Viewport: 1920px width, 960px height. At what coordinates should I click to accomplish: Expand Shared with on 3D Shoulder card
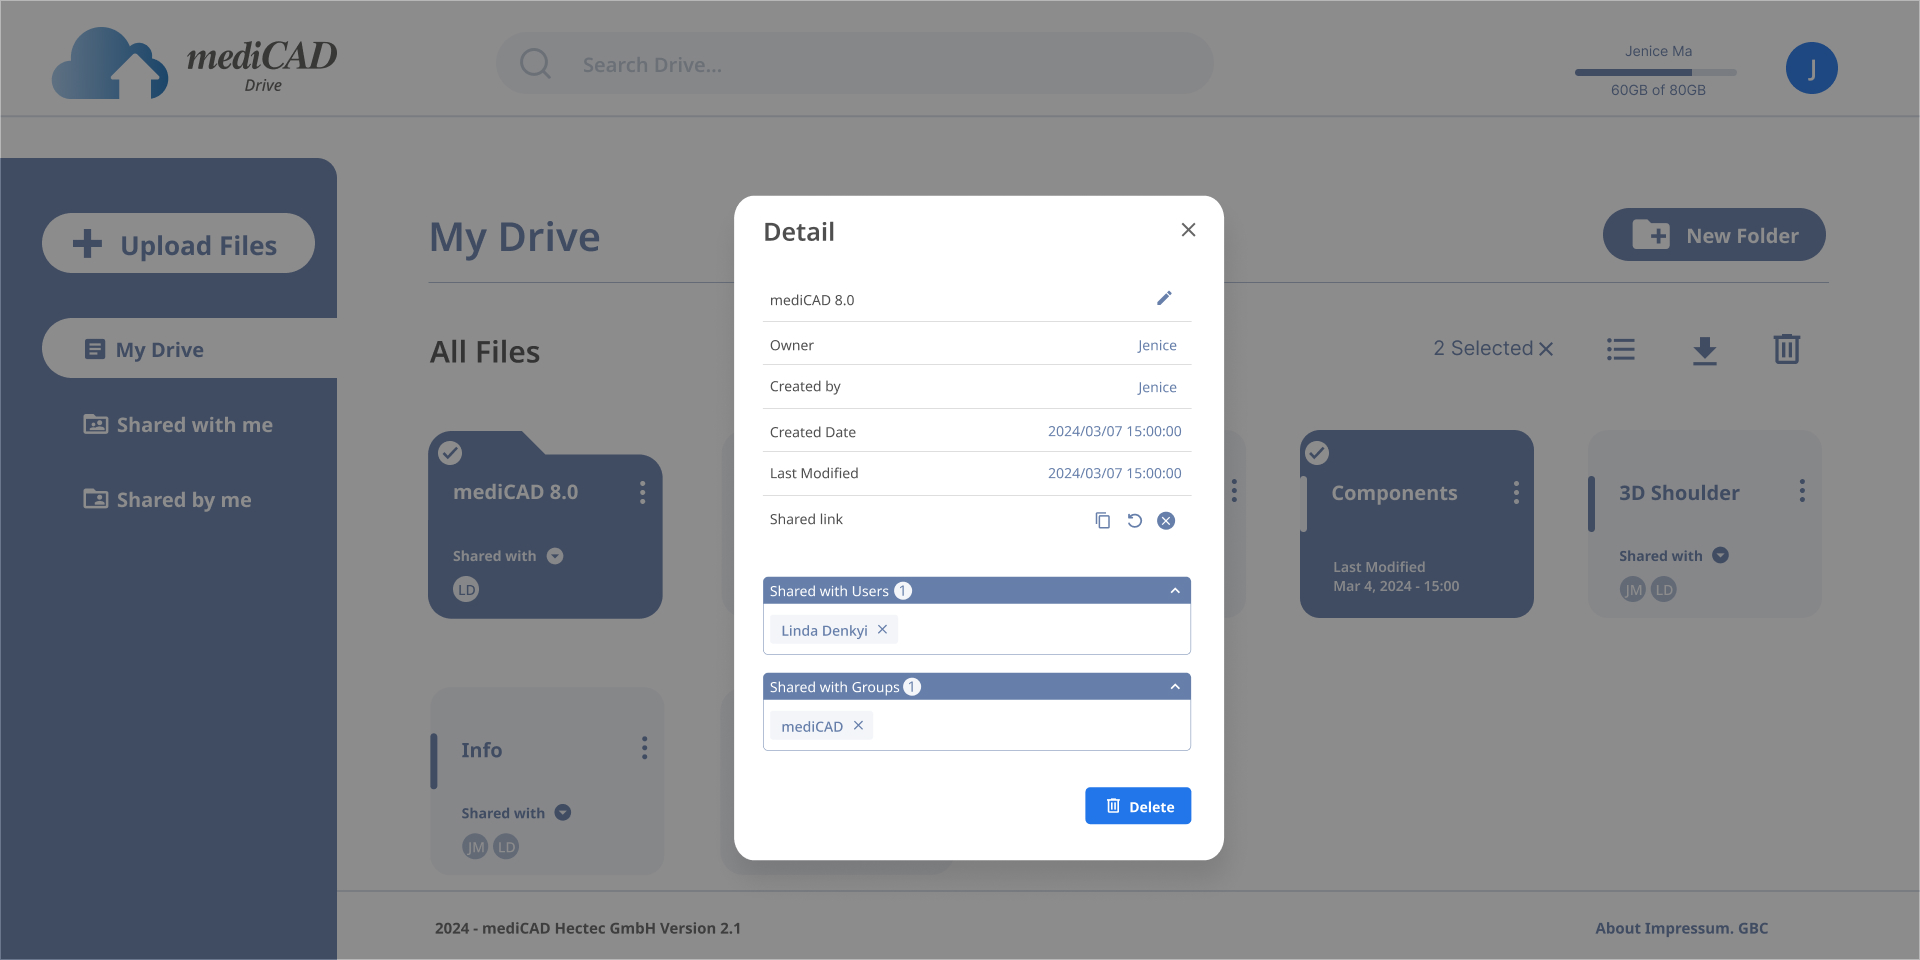click(x=1720, y=555)
